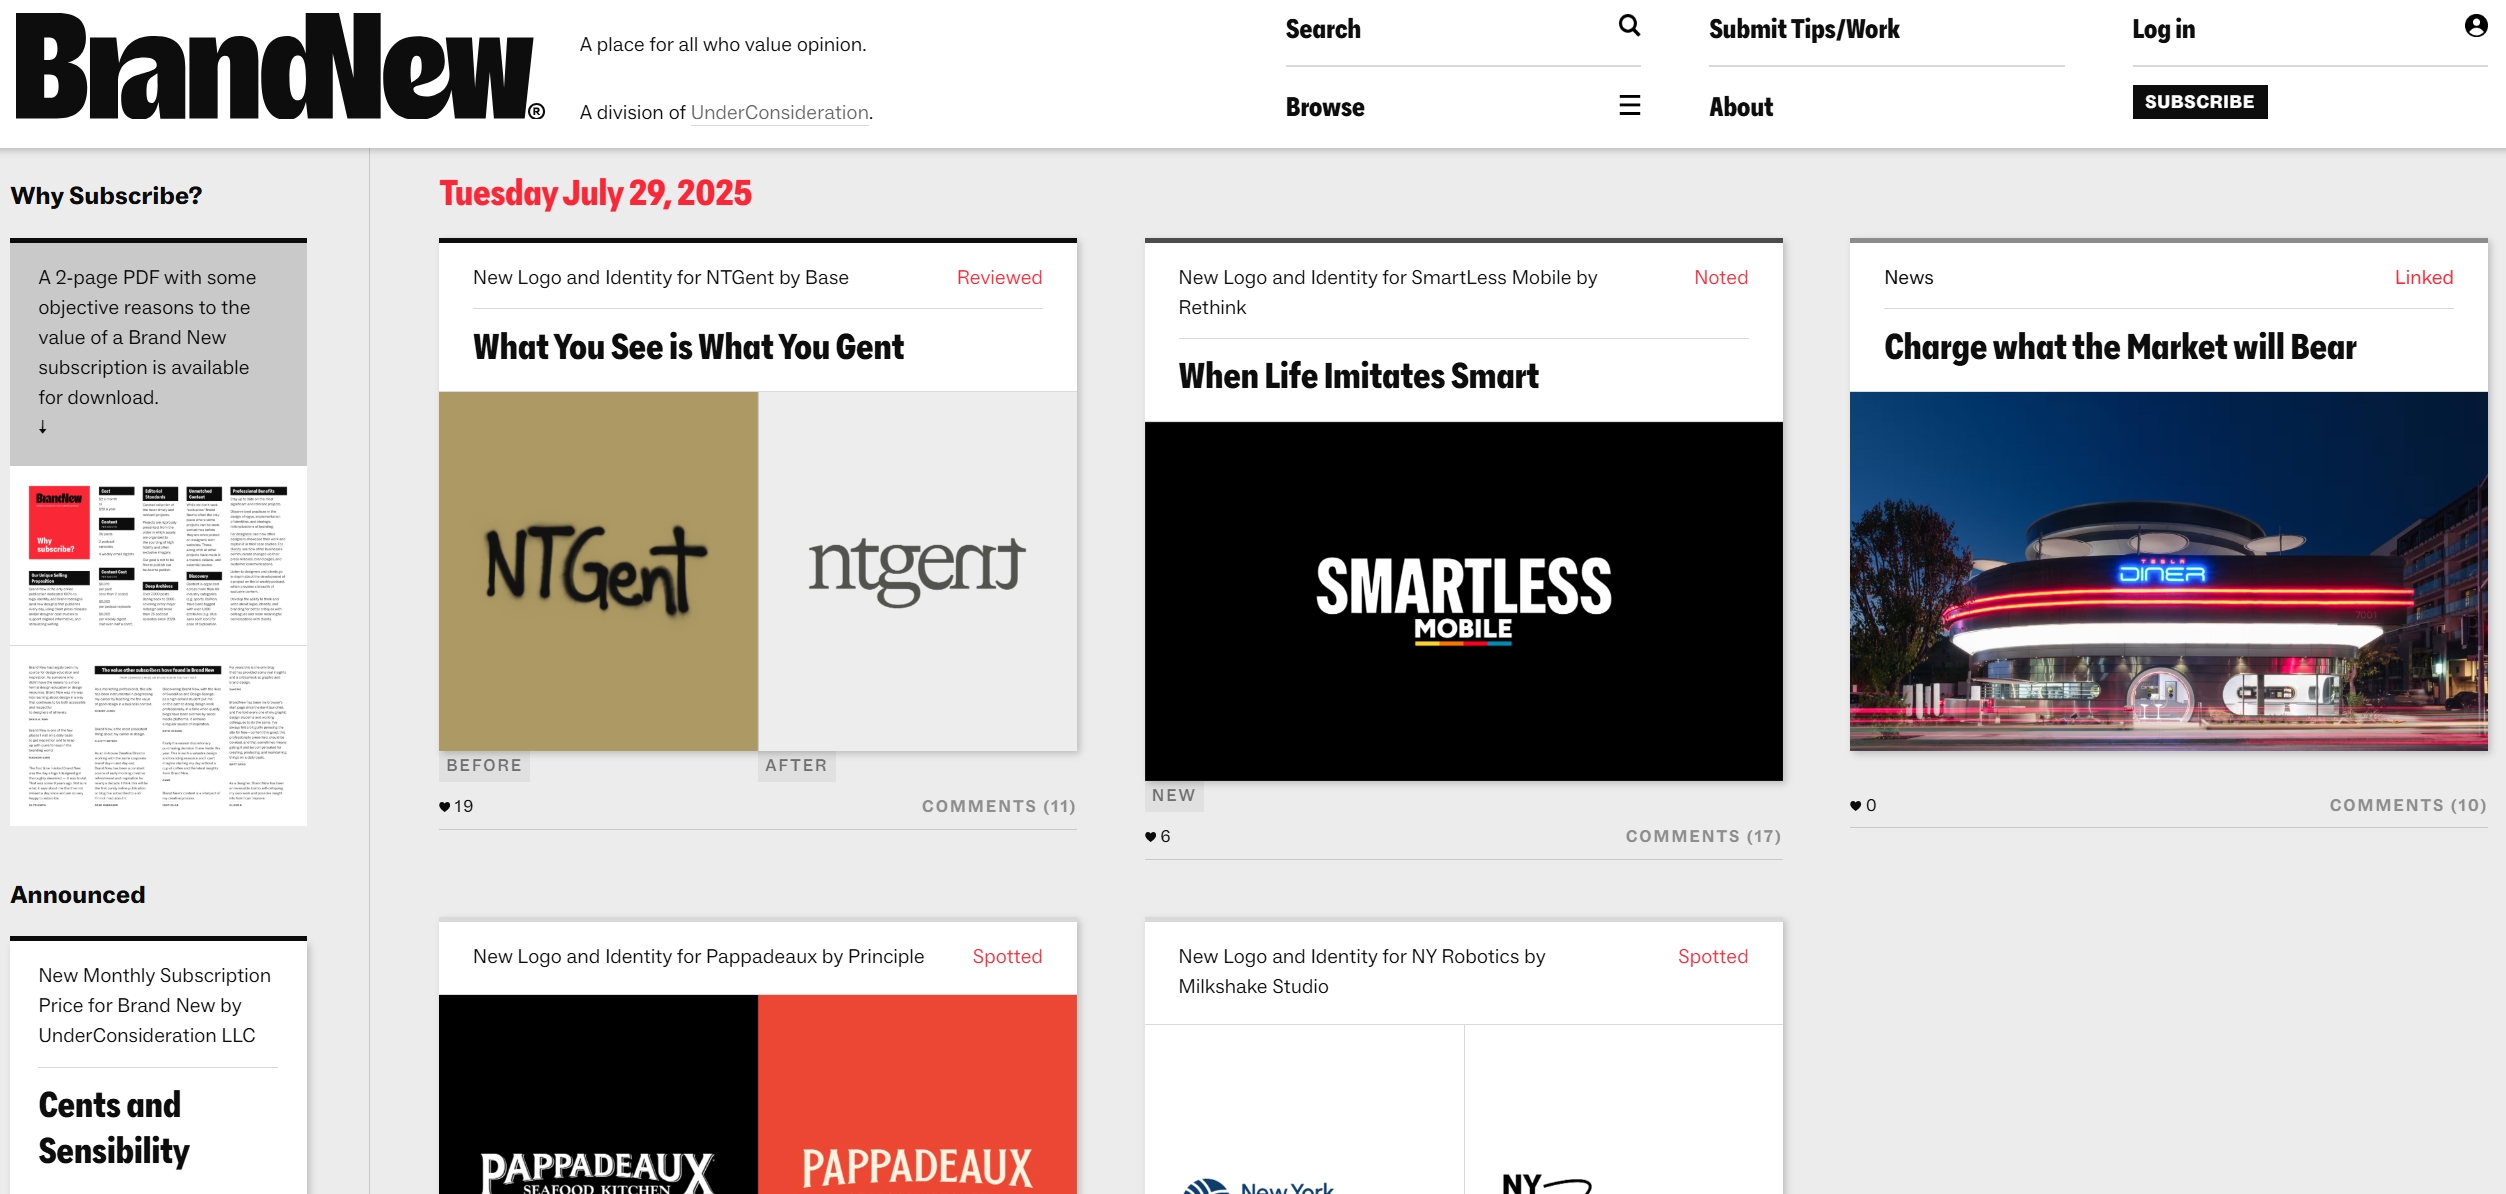Click the SmartLess Mobile logo image
Viewport: 2506px width, 1194px height.
coord(1463,601)
